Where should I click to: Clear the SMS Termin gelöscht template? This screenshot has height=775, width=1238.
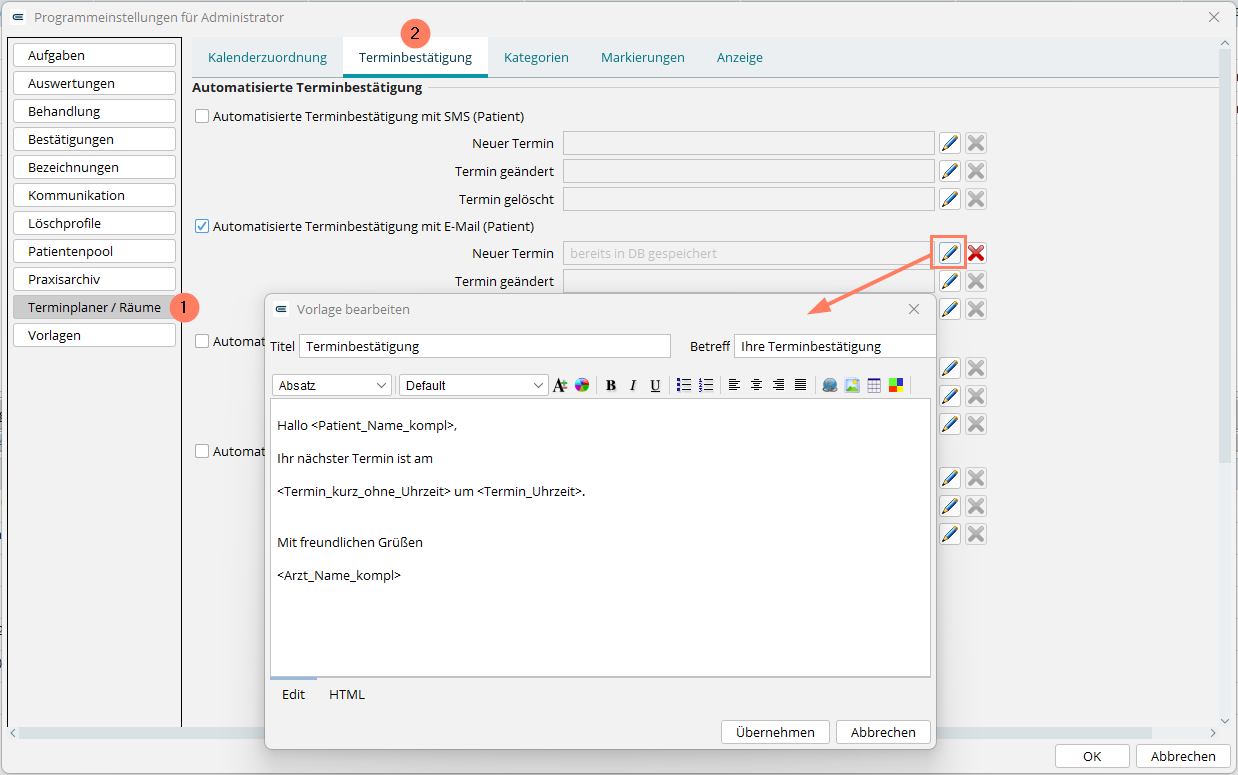click(x=976, y=199)
